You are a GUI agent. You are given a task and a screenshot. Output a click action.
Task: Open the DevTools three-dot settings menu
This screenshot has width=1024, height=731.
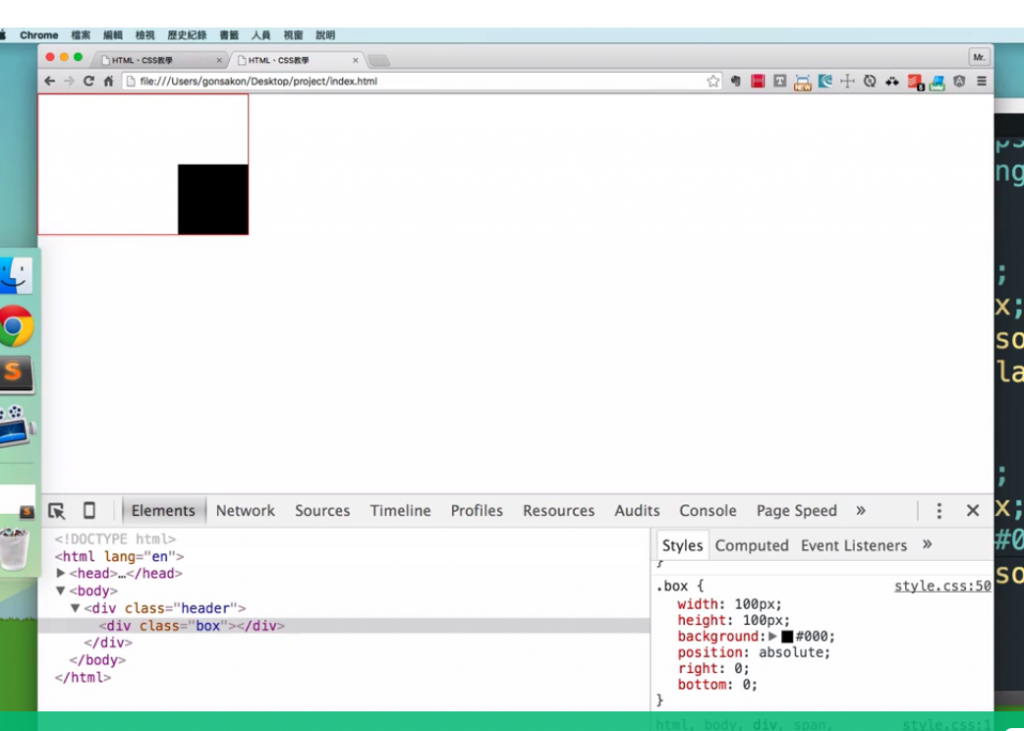(939, 511)
